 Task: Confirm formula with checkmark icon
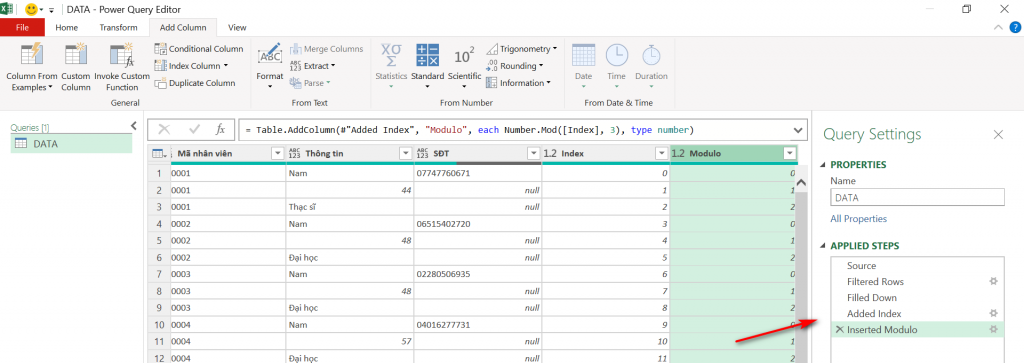(194, 129)
